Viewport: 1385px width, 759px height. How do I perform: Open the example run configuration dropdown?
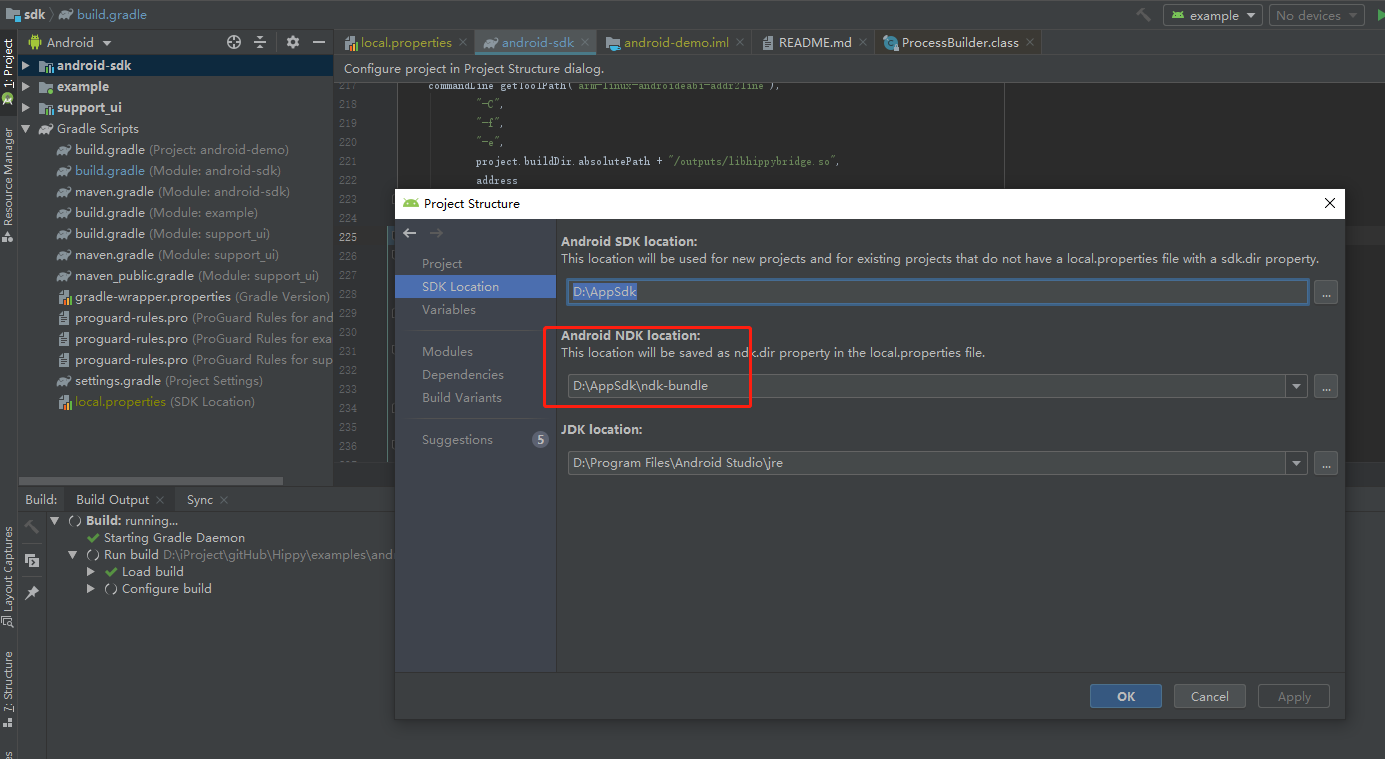(1212, 15)
